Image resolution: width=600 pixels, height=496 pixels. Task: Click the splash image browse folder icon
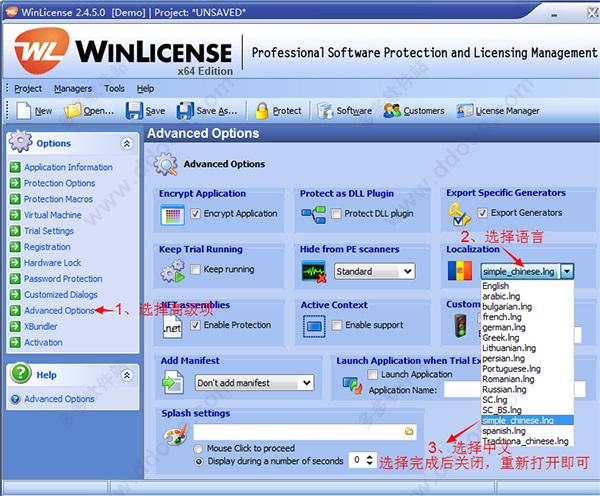409,431
